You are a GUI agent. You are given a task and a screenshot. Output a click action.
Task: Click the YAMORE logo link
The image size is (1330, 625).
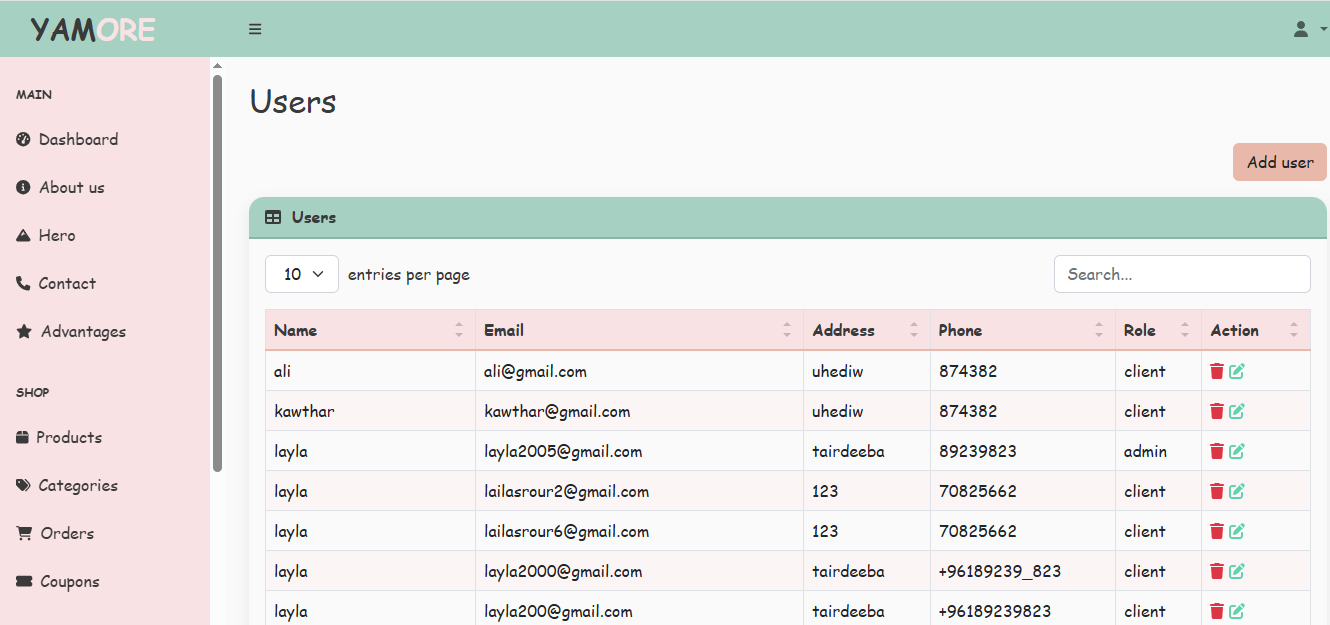click(x=93, y=29)
